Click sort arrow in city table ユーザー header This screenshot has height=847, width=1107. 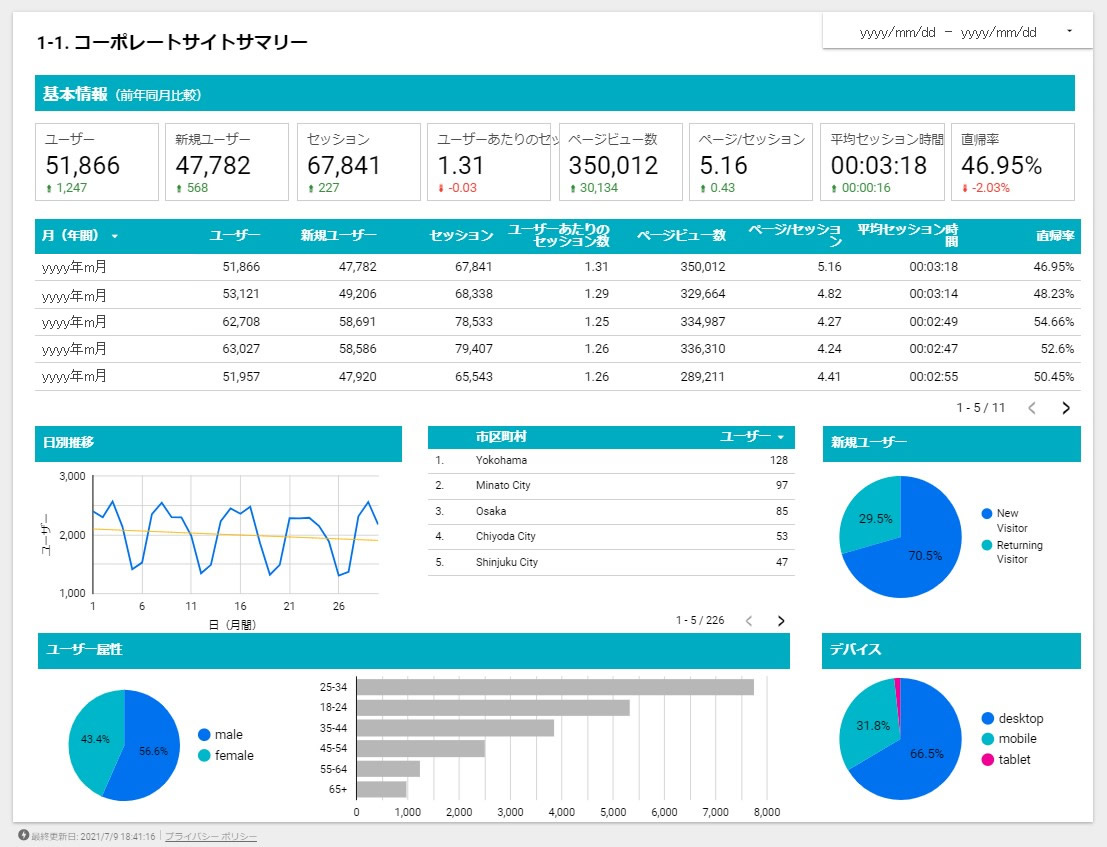tap(781, 438)
